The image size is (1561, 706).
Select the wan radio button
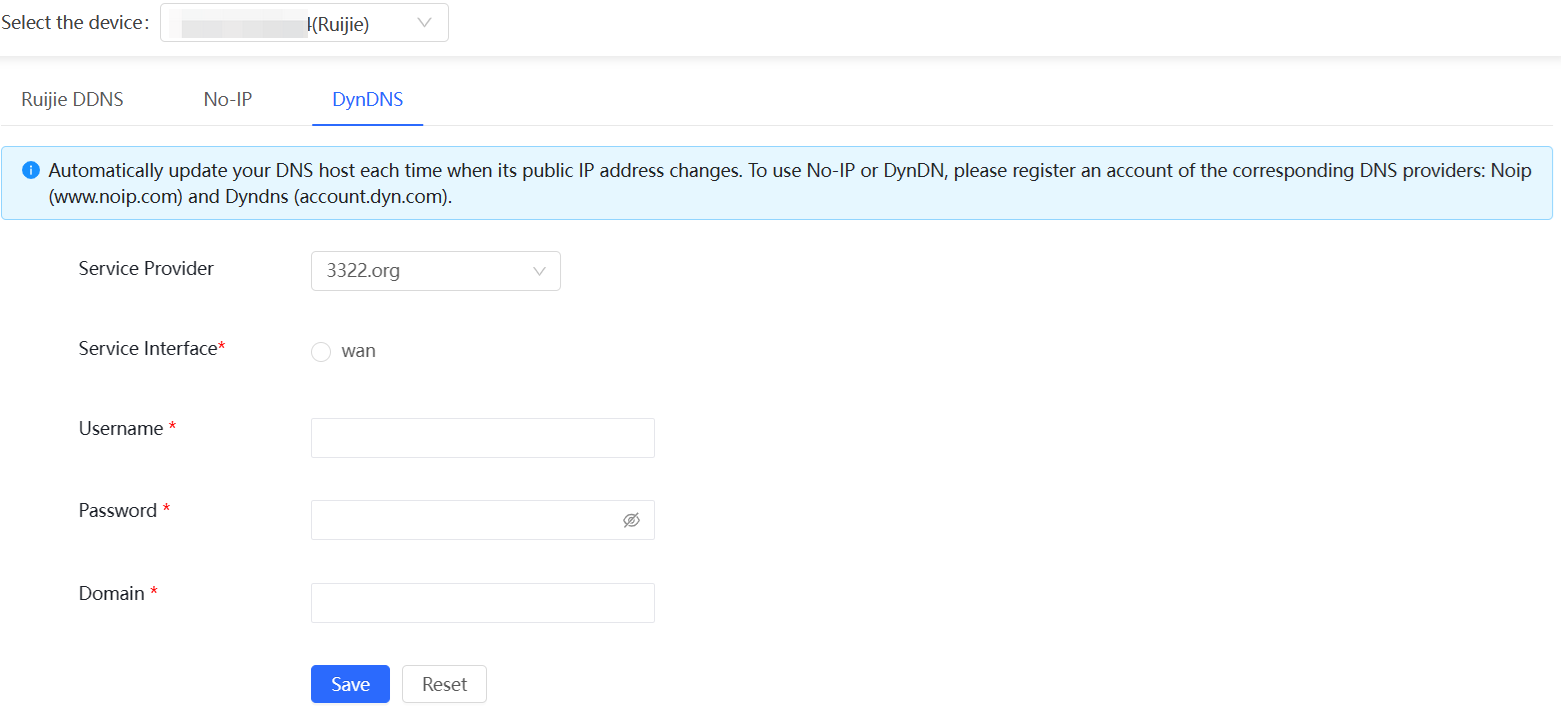click(321, 352)
